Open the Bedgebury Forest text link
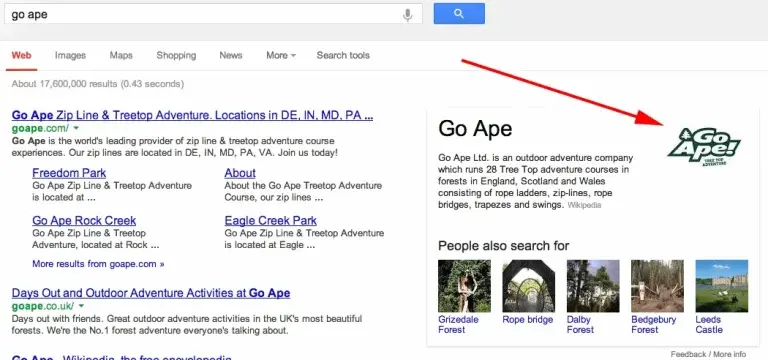 653,325
